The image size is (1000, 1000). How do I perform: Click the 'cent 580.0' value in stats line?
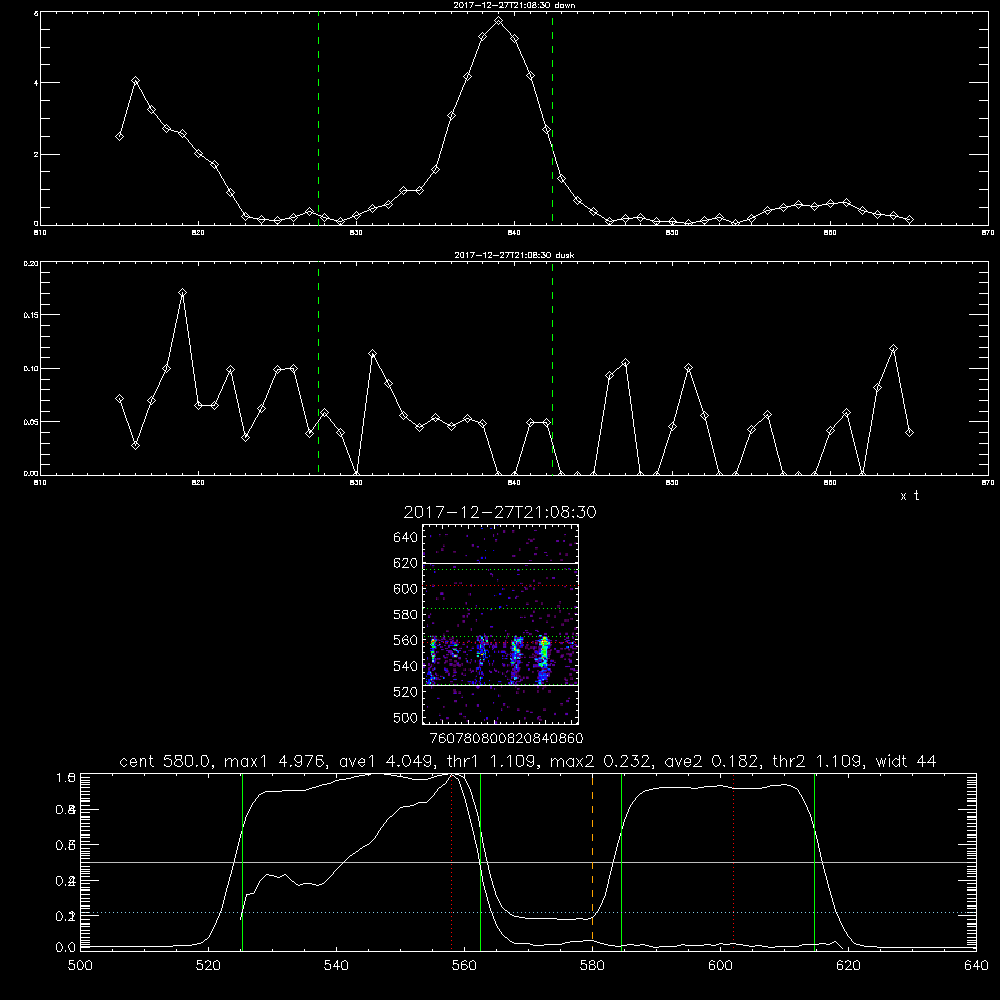tap(166, 761)
